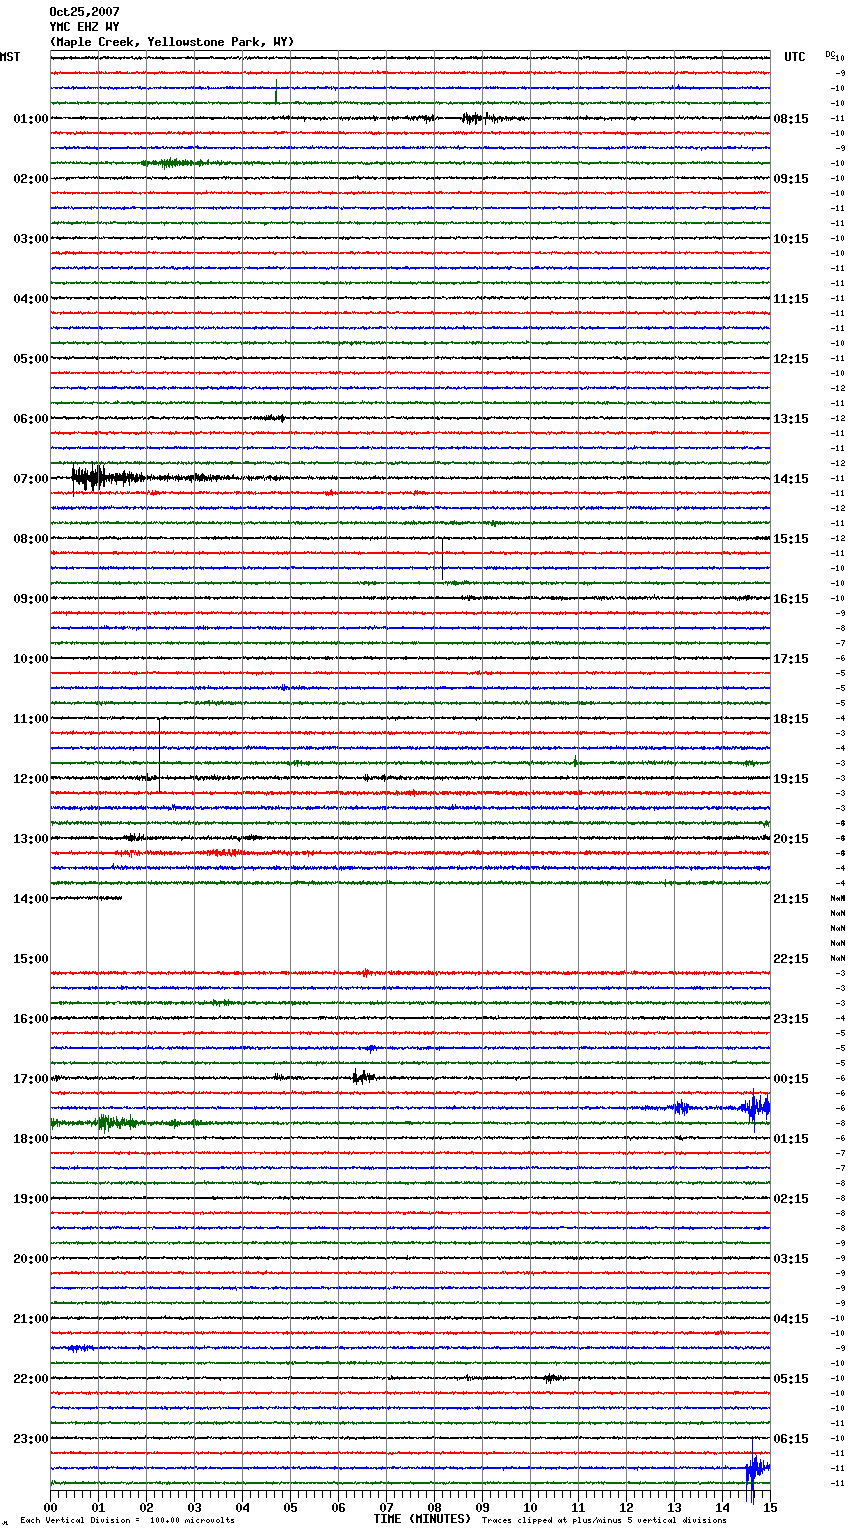Click the TIME (MINUTES) axis title
The width and height of the screenshot is (850, 1534).
point(422,1519)
